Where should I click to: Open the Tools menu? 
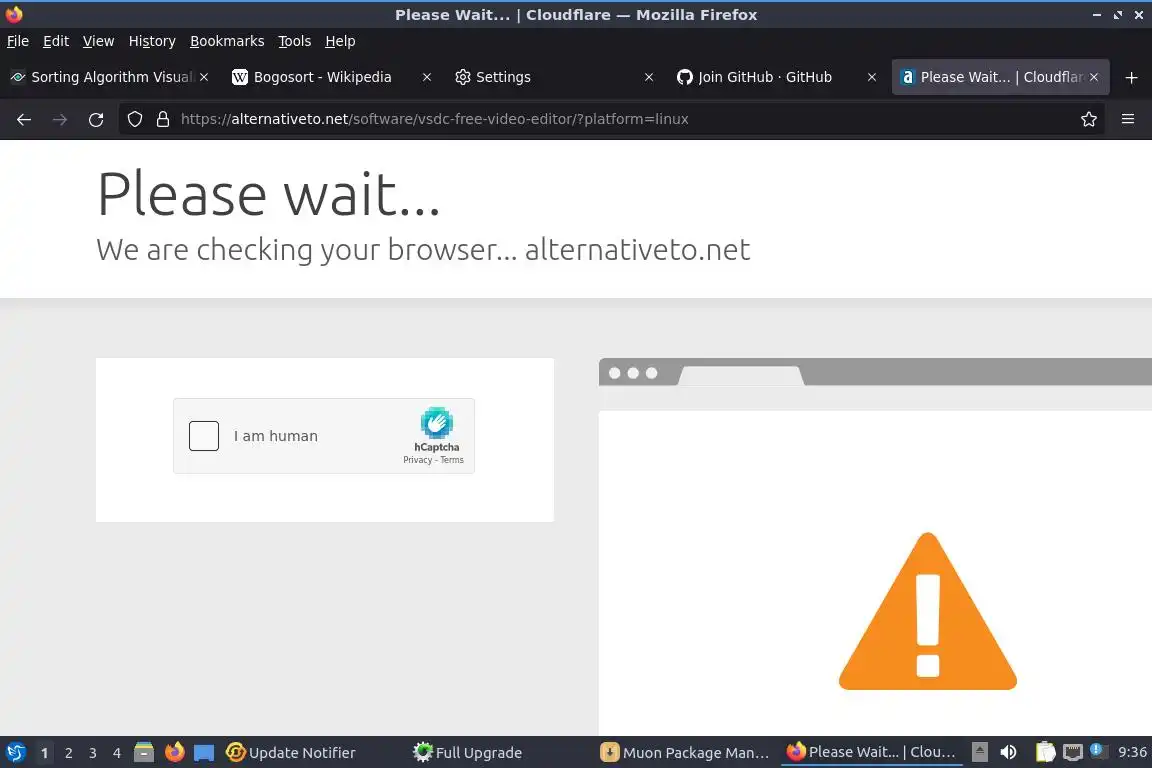click(x=295, y=41)
